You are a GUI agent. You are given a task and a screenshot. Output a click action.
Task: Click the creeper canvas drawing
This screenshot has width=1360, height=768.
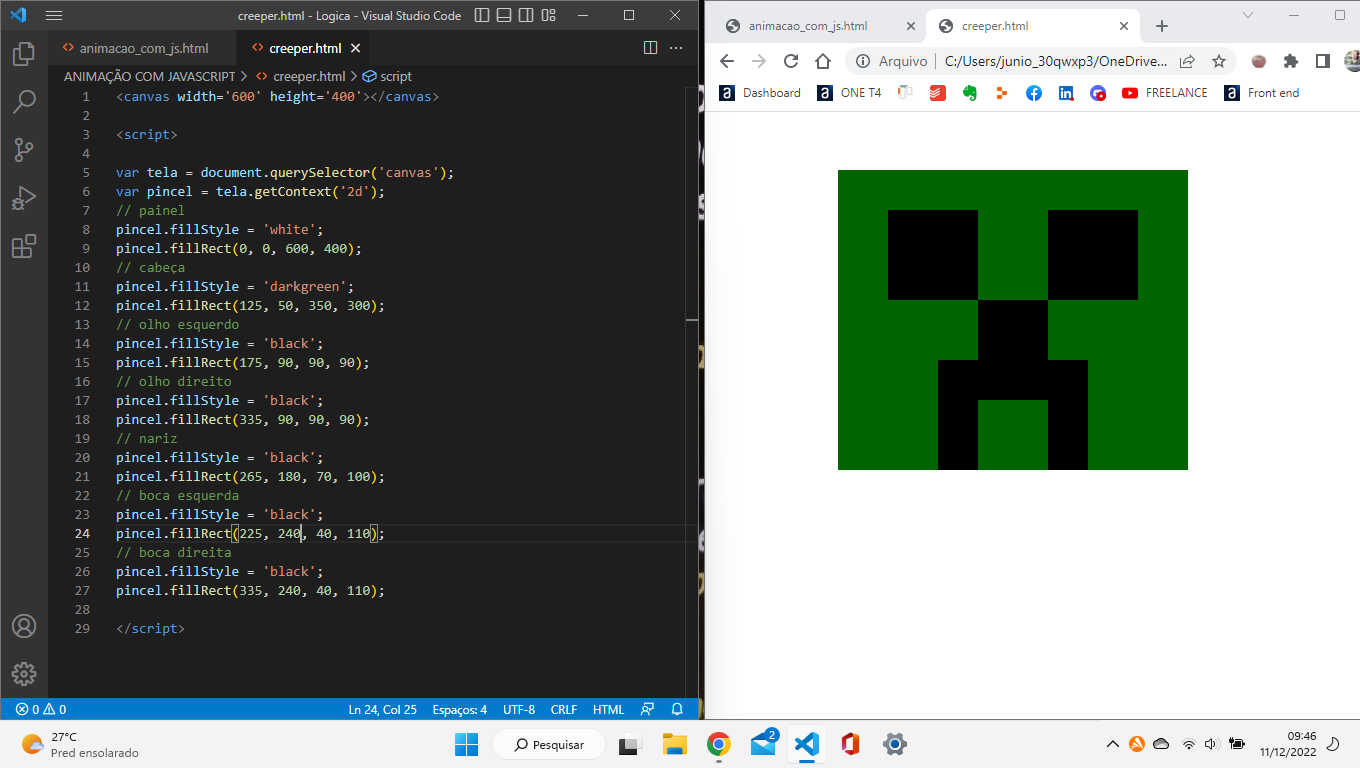pyautogui.click(x=1013, y=320)
